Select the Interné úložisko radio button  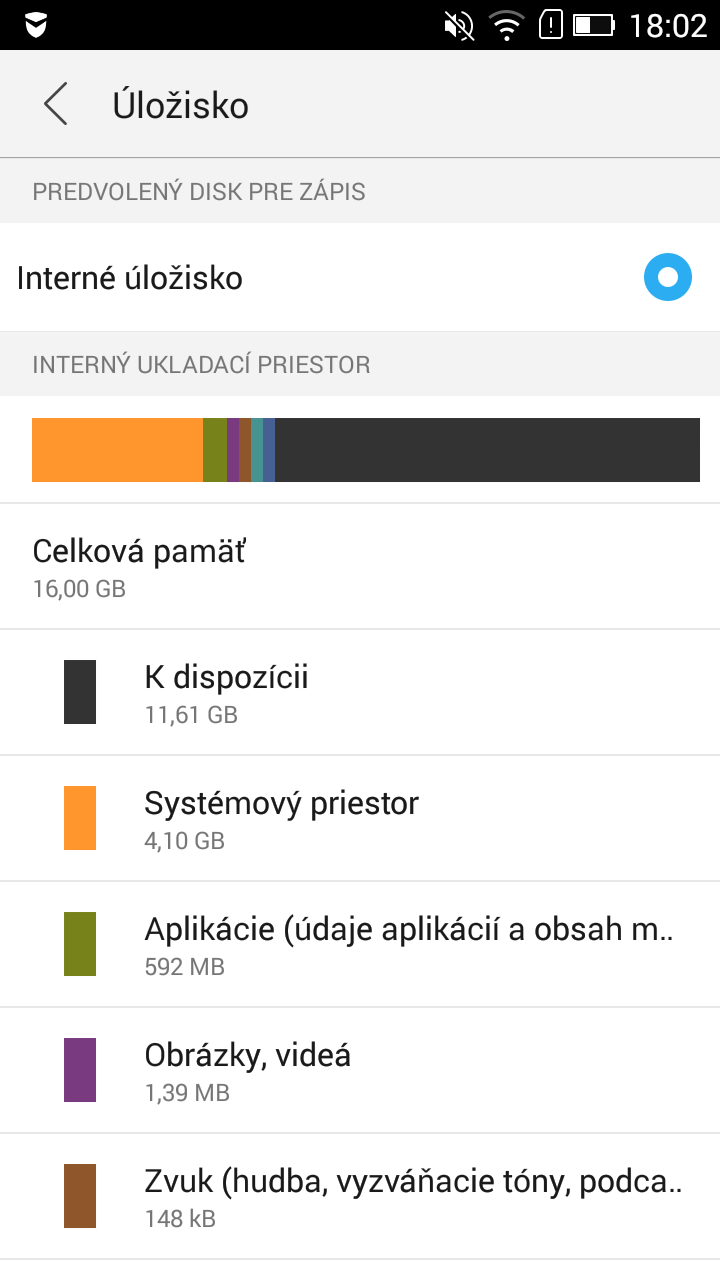667,277
